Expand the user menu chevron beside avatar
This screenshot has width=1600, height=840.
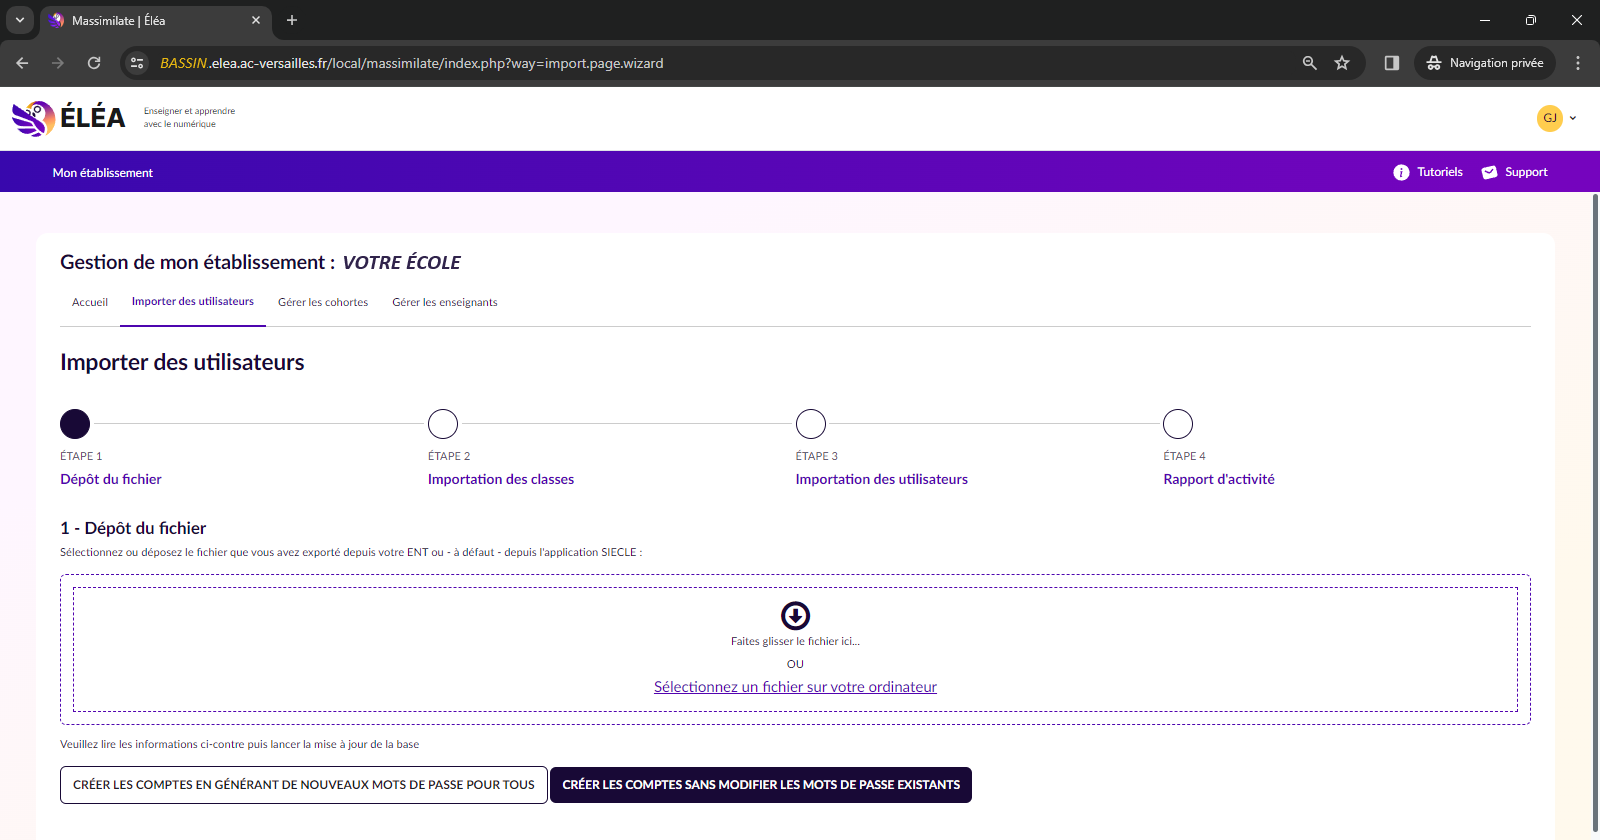[x=1573, y=118]
